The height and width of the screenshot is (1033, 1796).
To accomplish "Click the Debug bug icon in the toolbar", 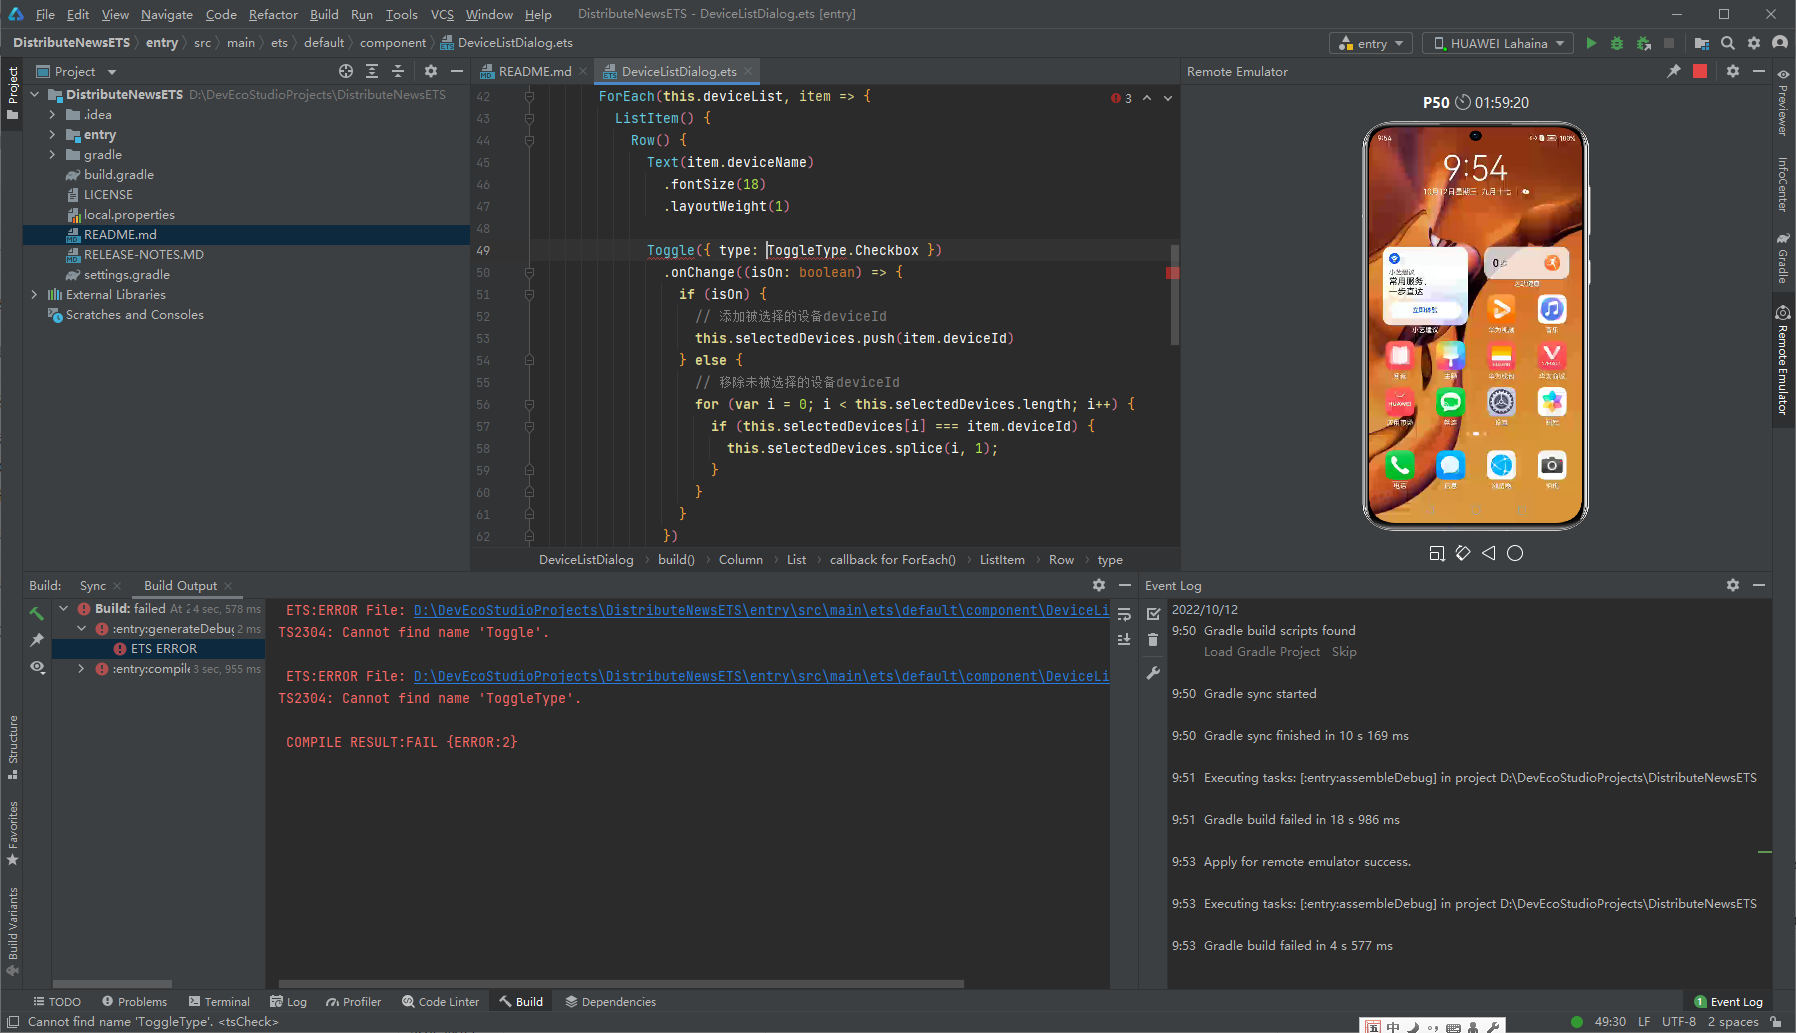I will click(1617, 43).
